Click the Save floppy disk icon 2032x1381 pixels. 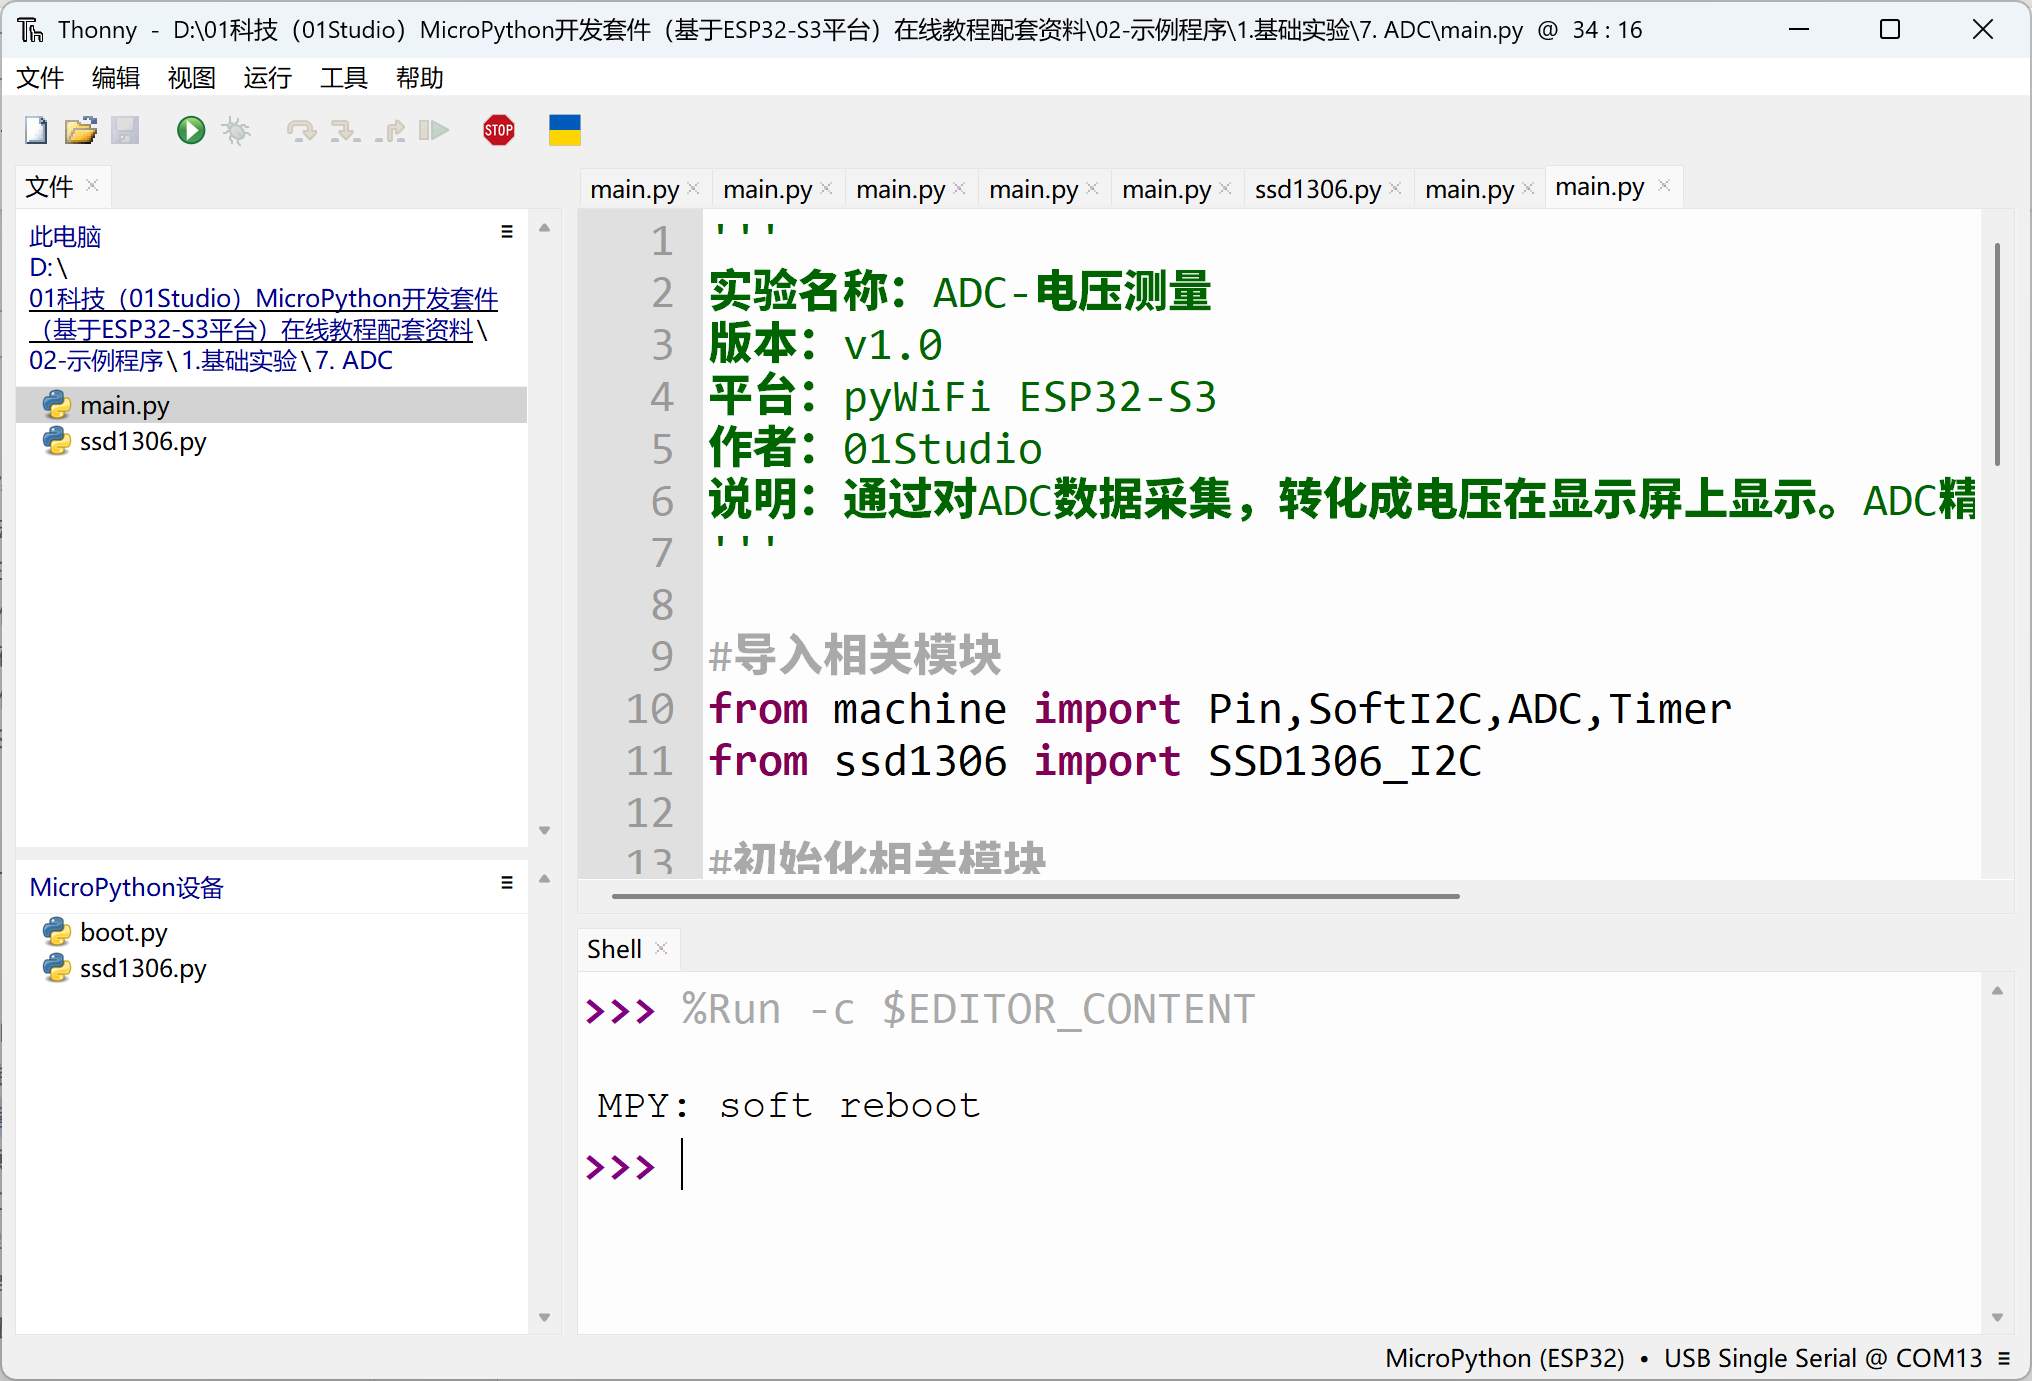point(125,130)
